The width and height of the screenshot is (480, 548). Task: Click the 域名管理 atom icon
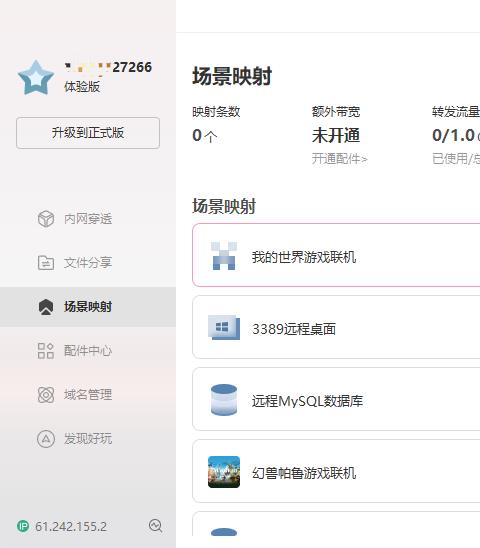[x=46, y=395]
